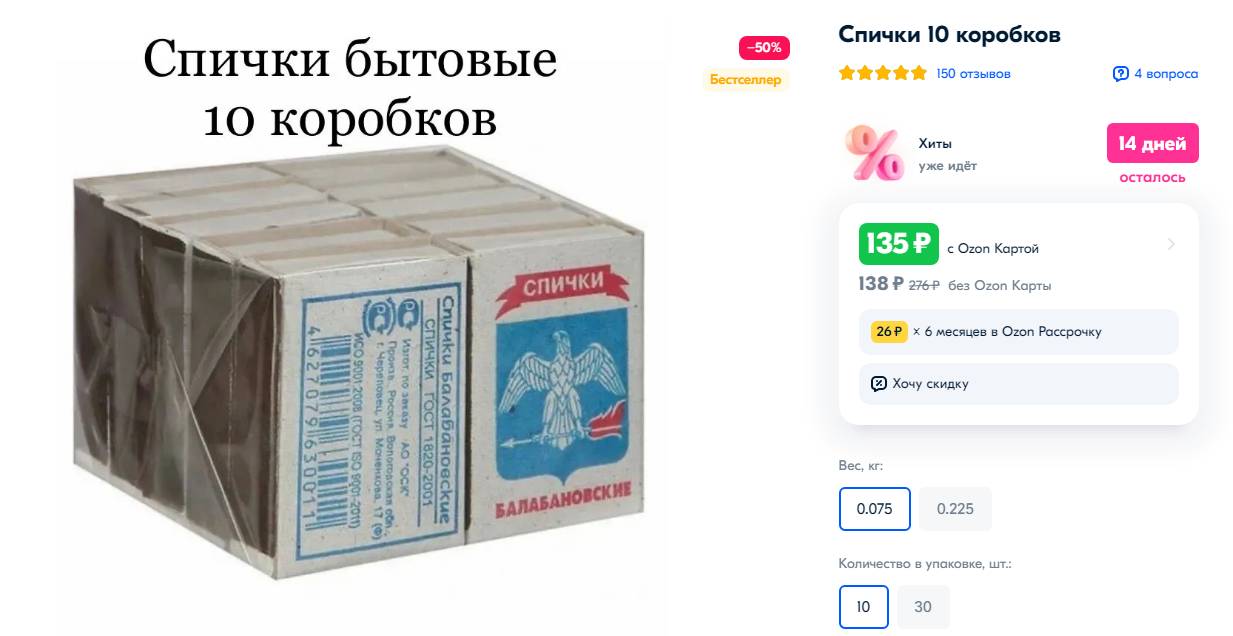Open Ozon Рассрочку 6 months option
1233x636 pixels.
[1018, 331]
